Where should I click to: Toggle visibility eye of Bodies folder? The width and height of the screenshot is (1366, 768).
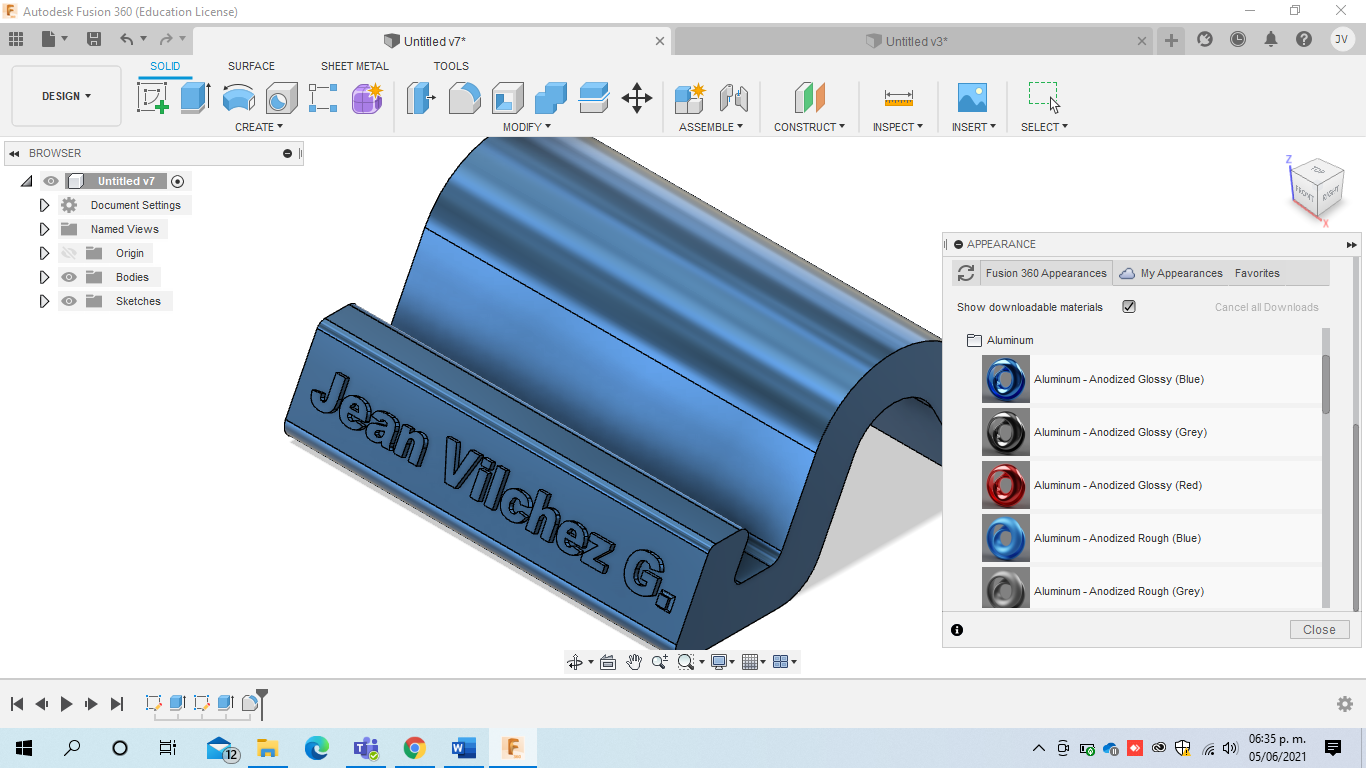click(x=69, y=277)
